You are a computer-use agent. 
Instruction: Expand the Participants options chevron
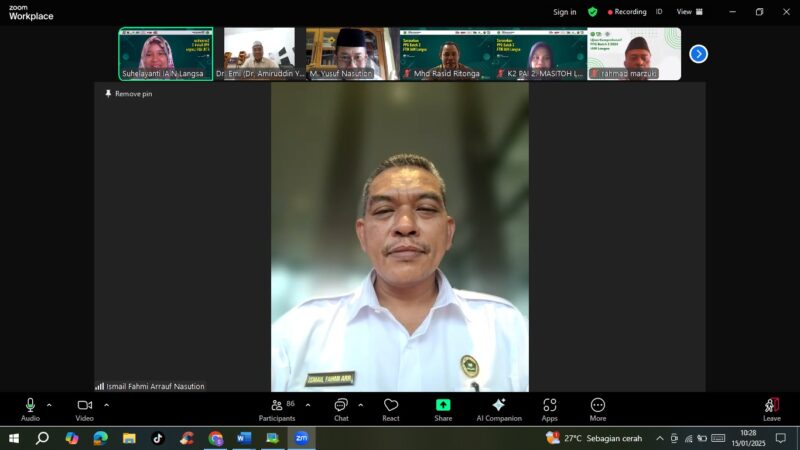[307, 405]
